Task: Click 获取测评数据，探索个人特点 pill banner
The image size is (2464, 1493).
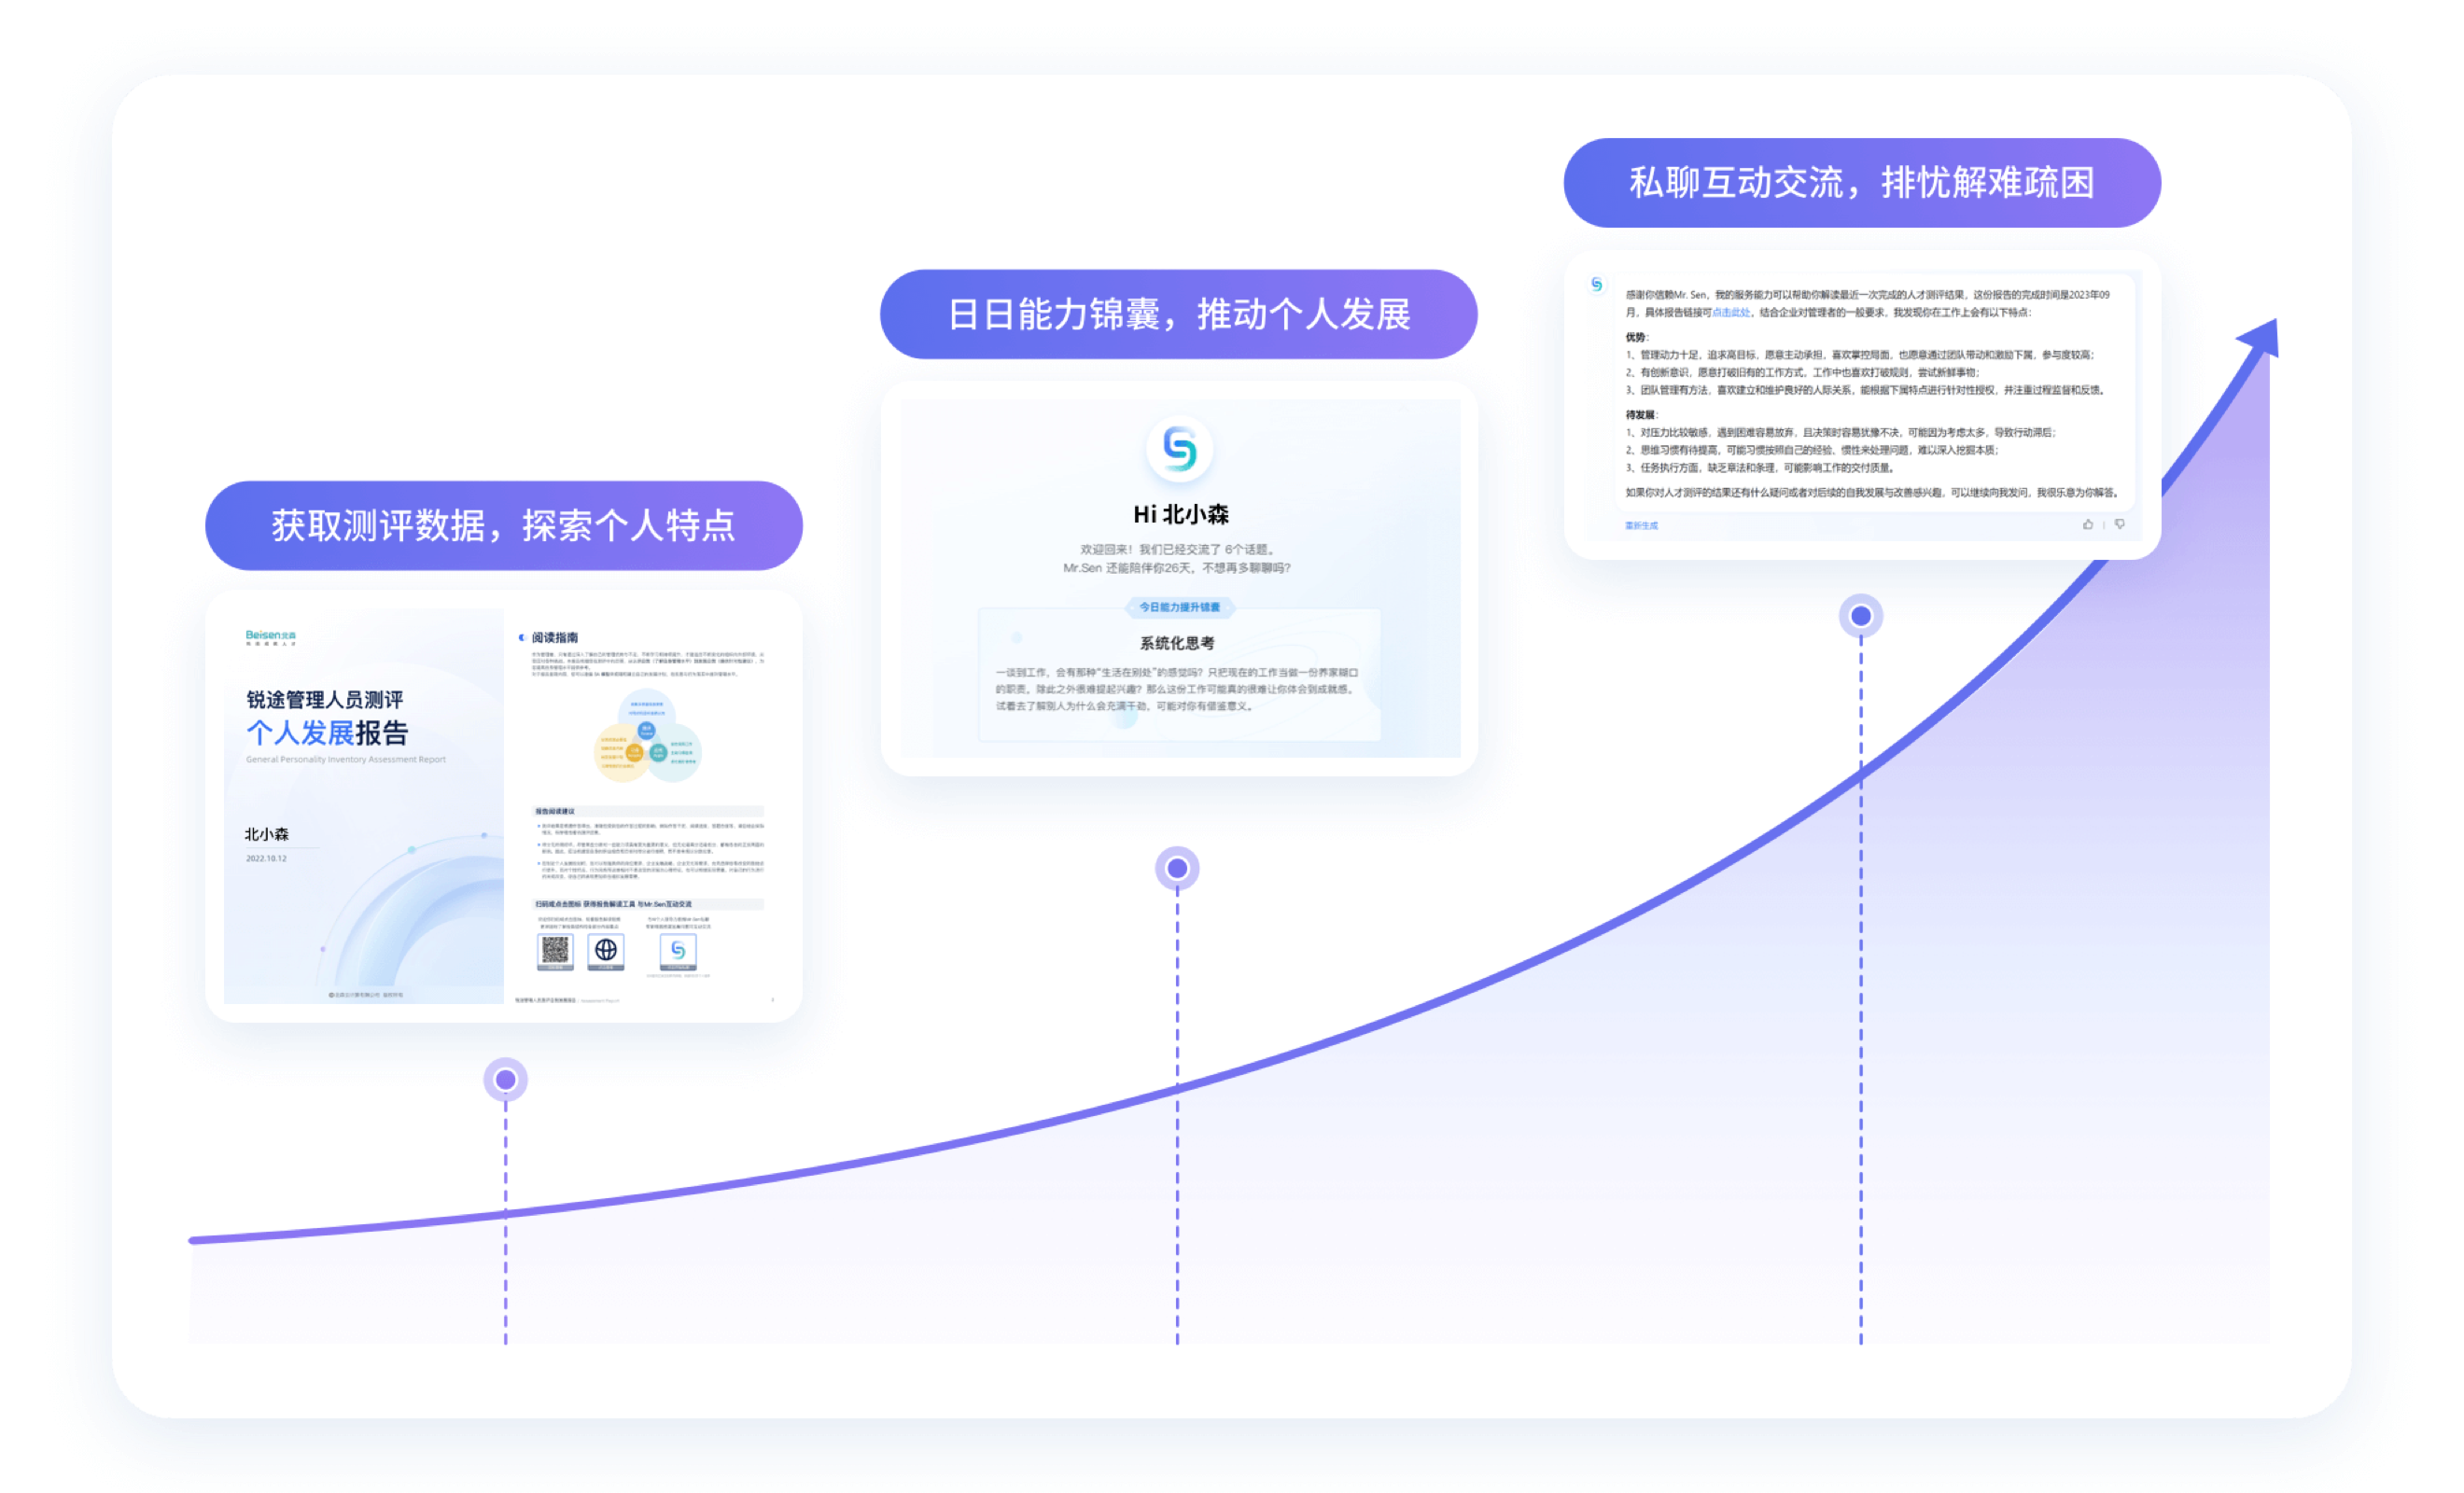Action: pyautogui.click(x=504, y=526)
